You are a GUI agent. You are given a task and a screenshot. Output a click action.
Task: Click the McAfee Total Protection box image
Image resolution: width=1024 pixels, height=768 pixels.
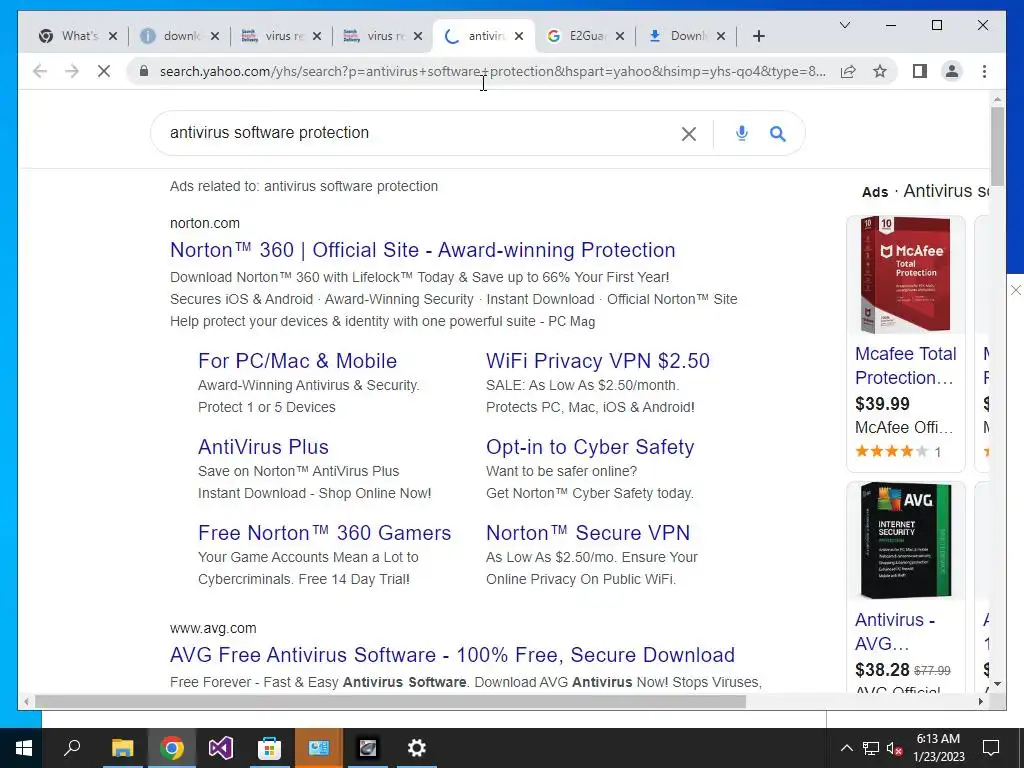905,274
